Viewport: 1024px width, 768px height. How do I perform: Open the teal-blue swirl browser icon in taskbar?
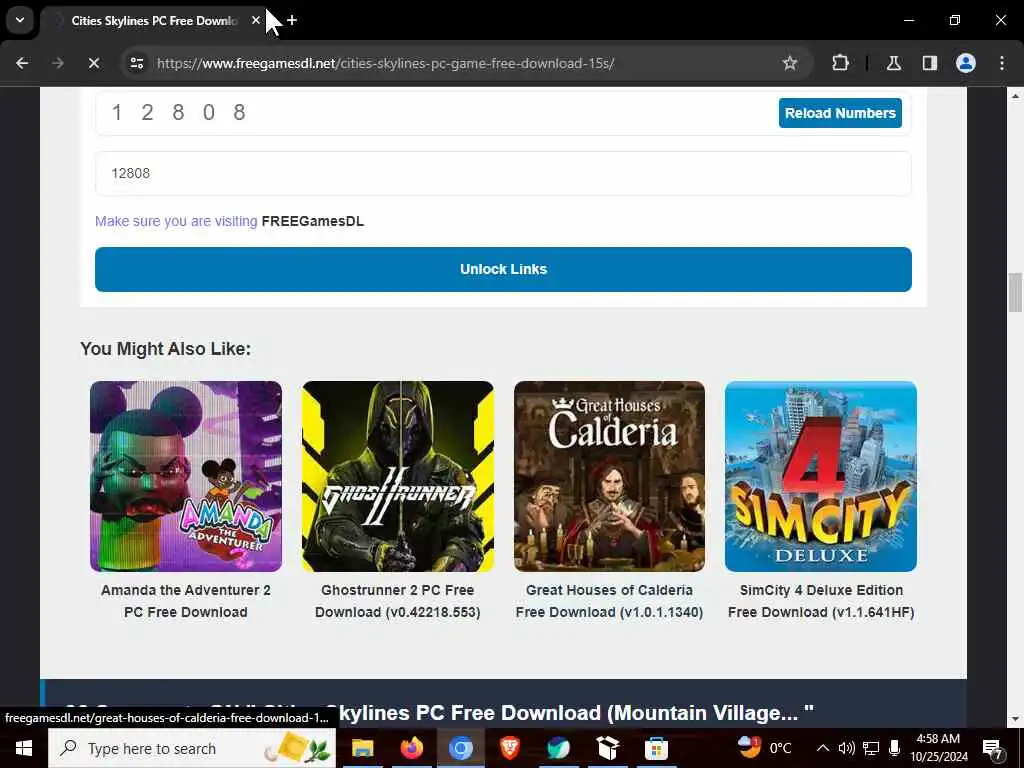click(558, 748)
